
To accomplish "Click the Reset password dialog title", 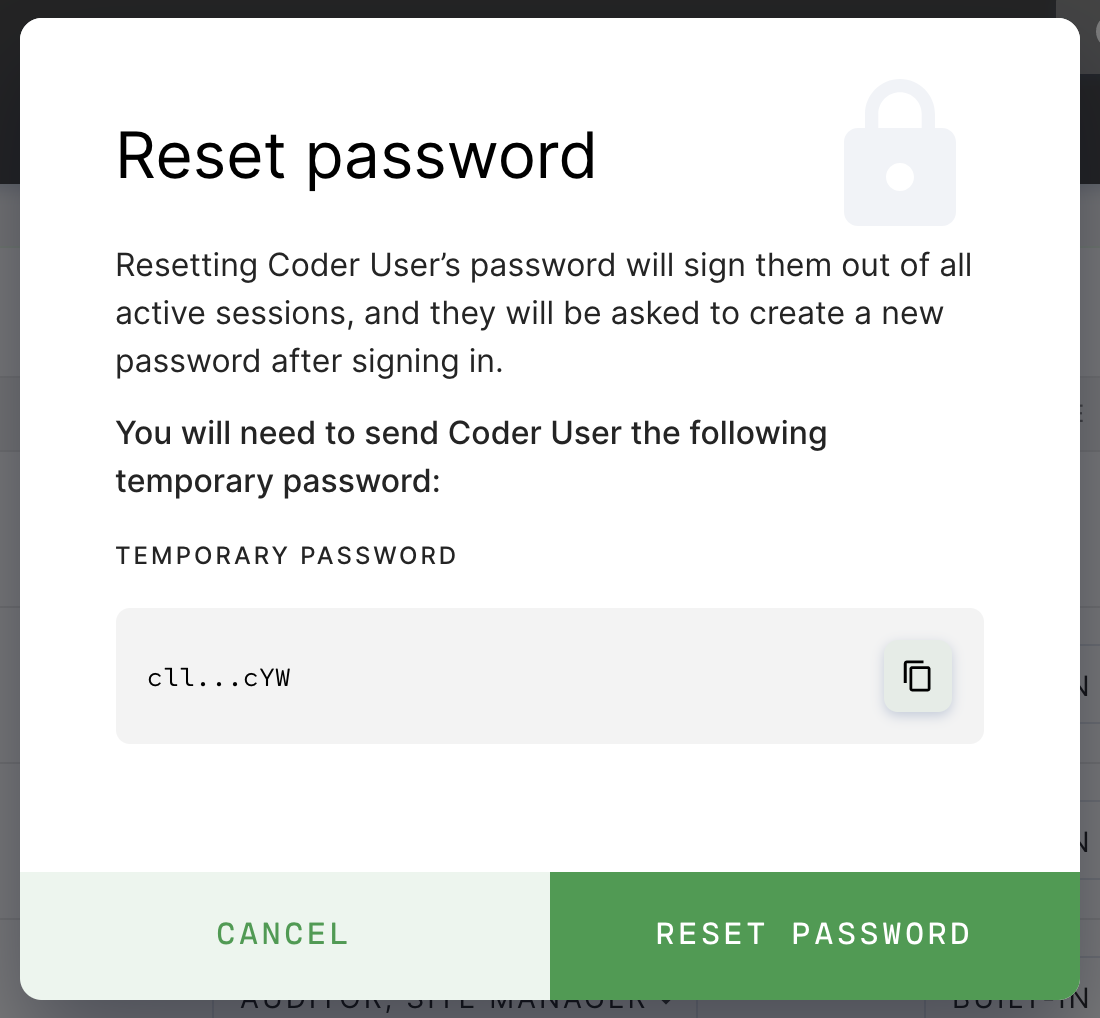I will (x=357, y=156).
